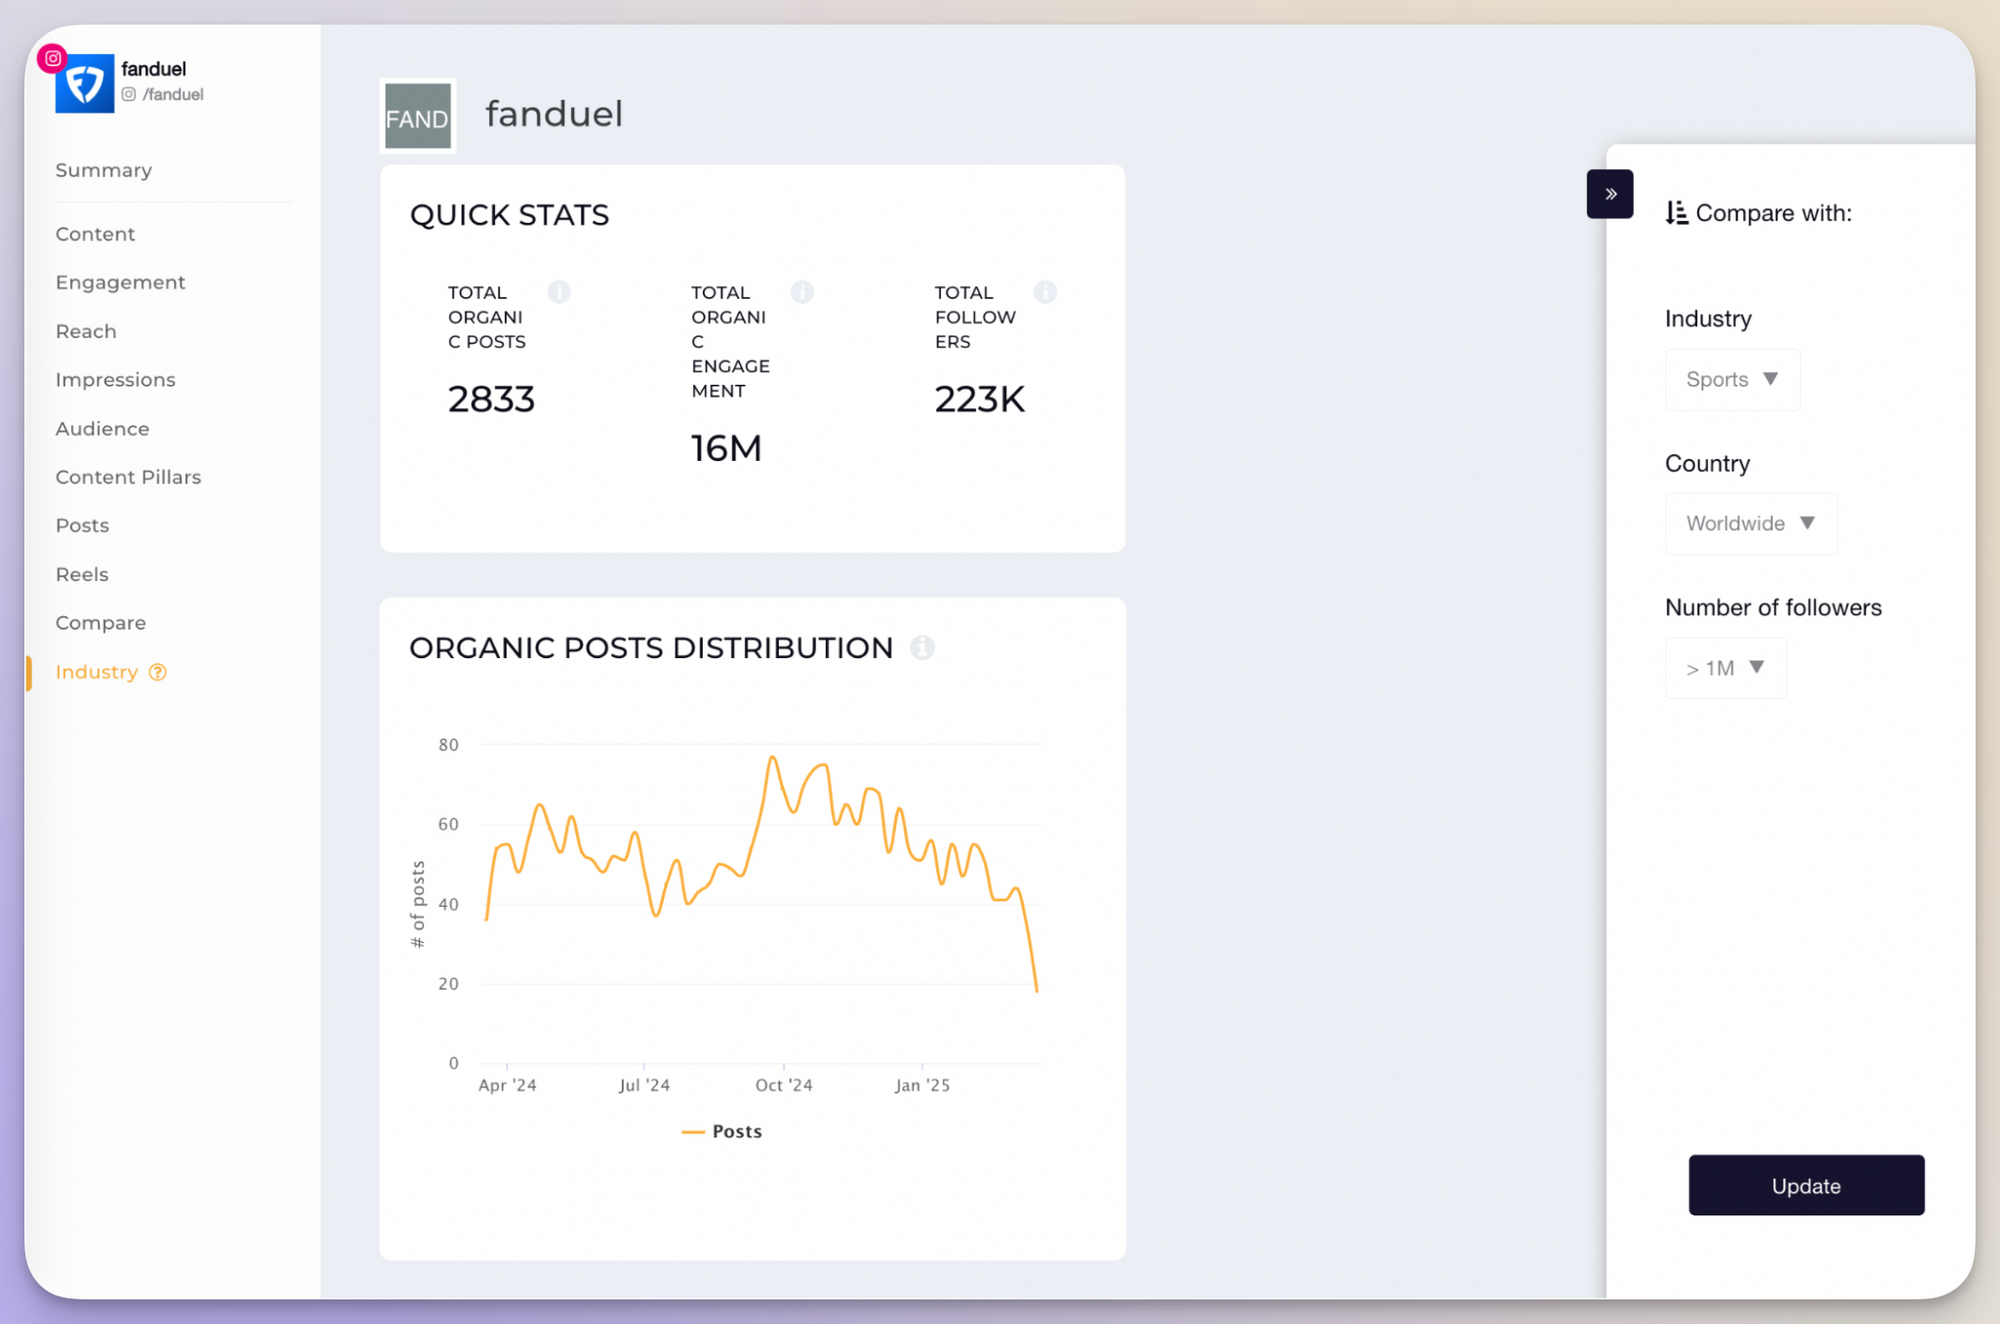Show info for Organic Posts Distribution
This screenshot has width=2000, height=1324.
click(923, 648)
